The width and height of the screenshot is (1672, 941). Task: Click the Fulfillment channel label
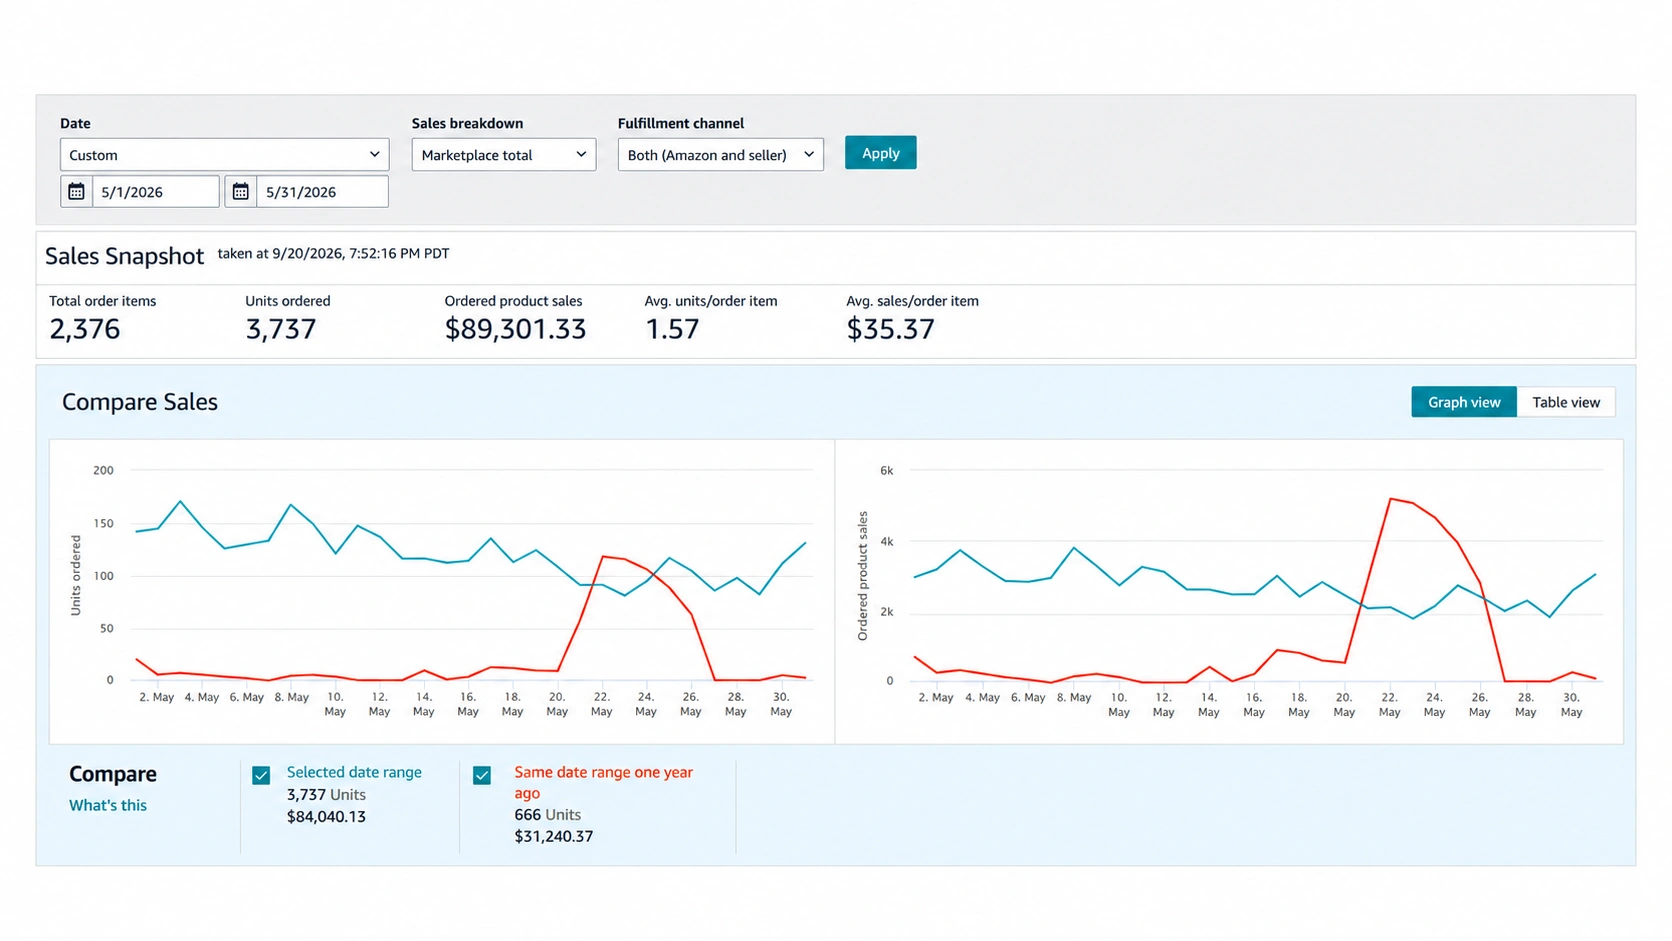point(681,123)
